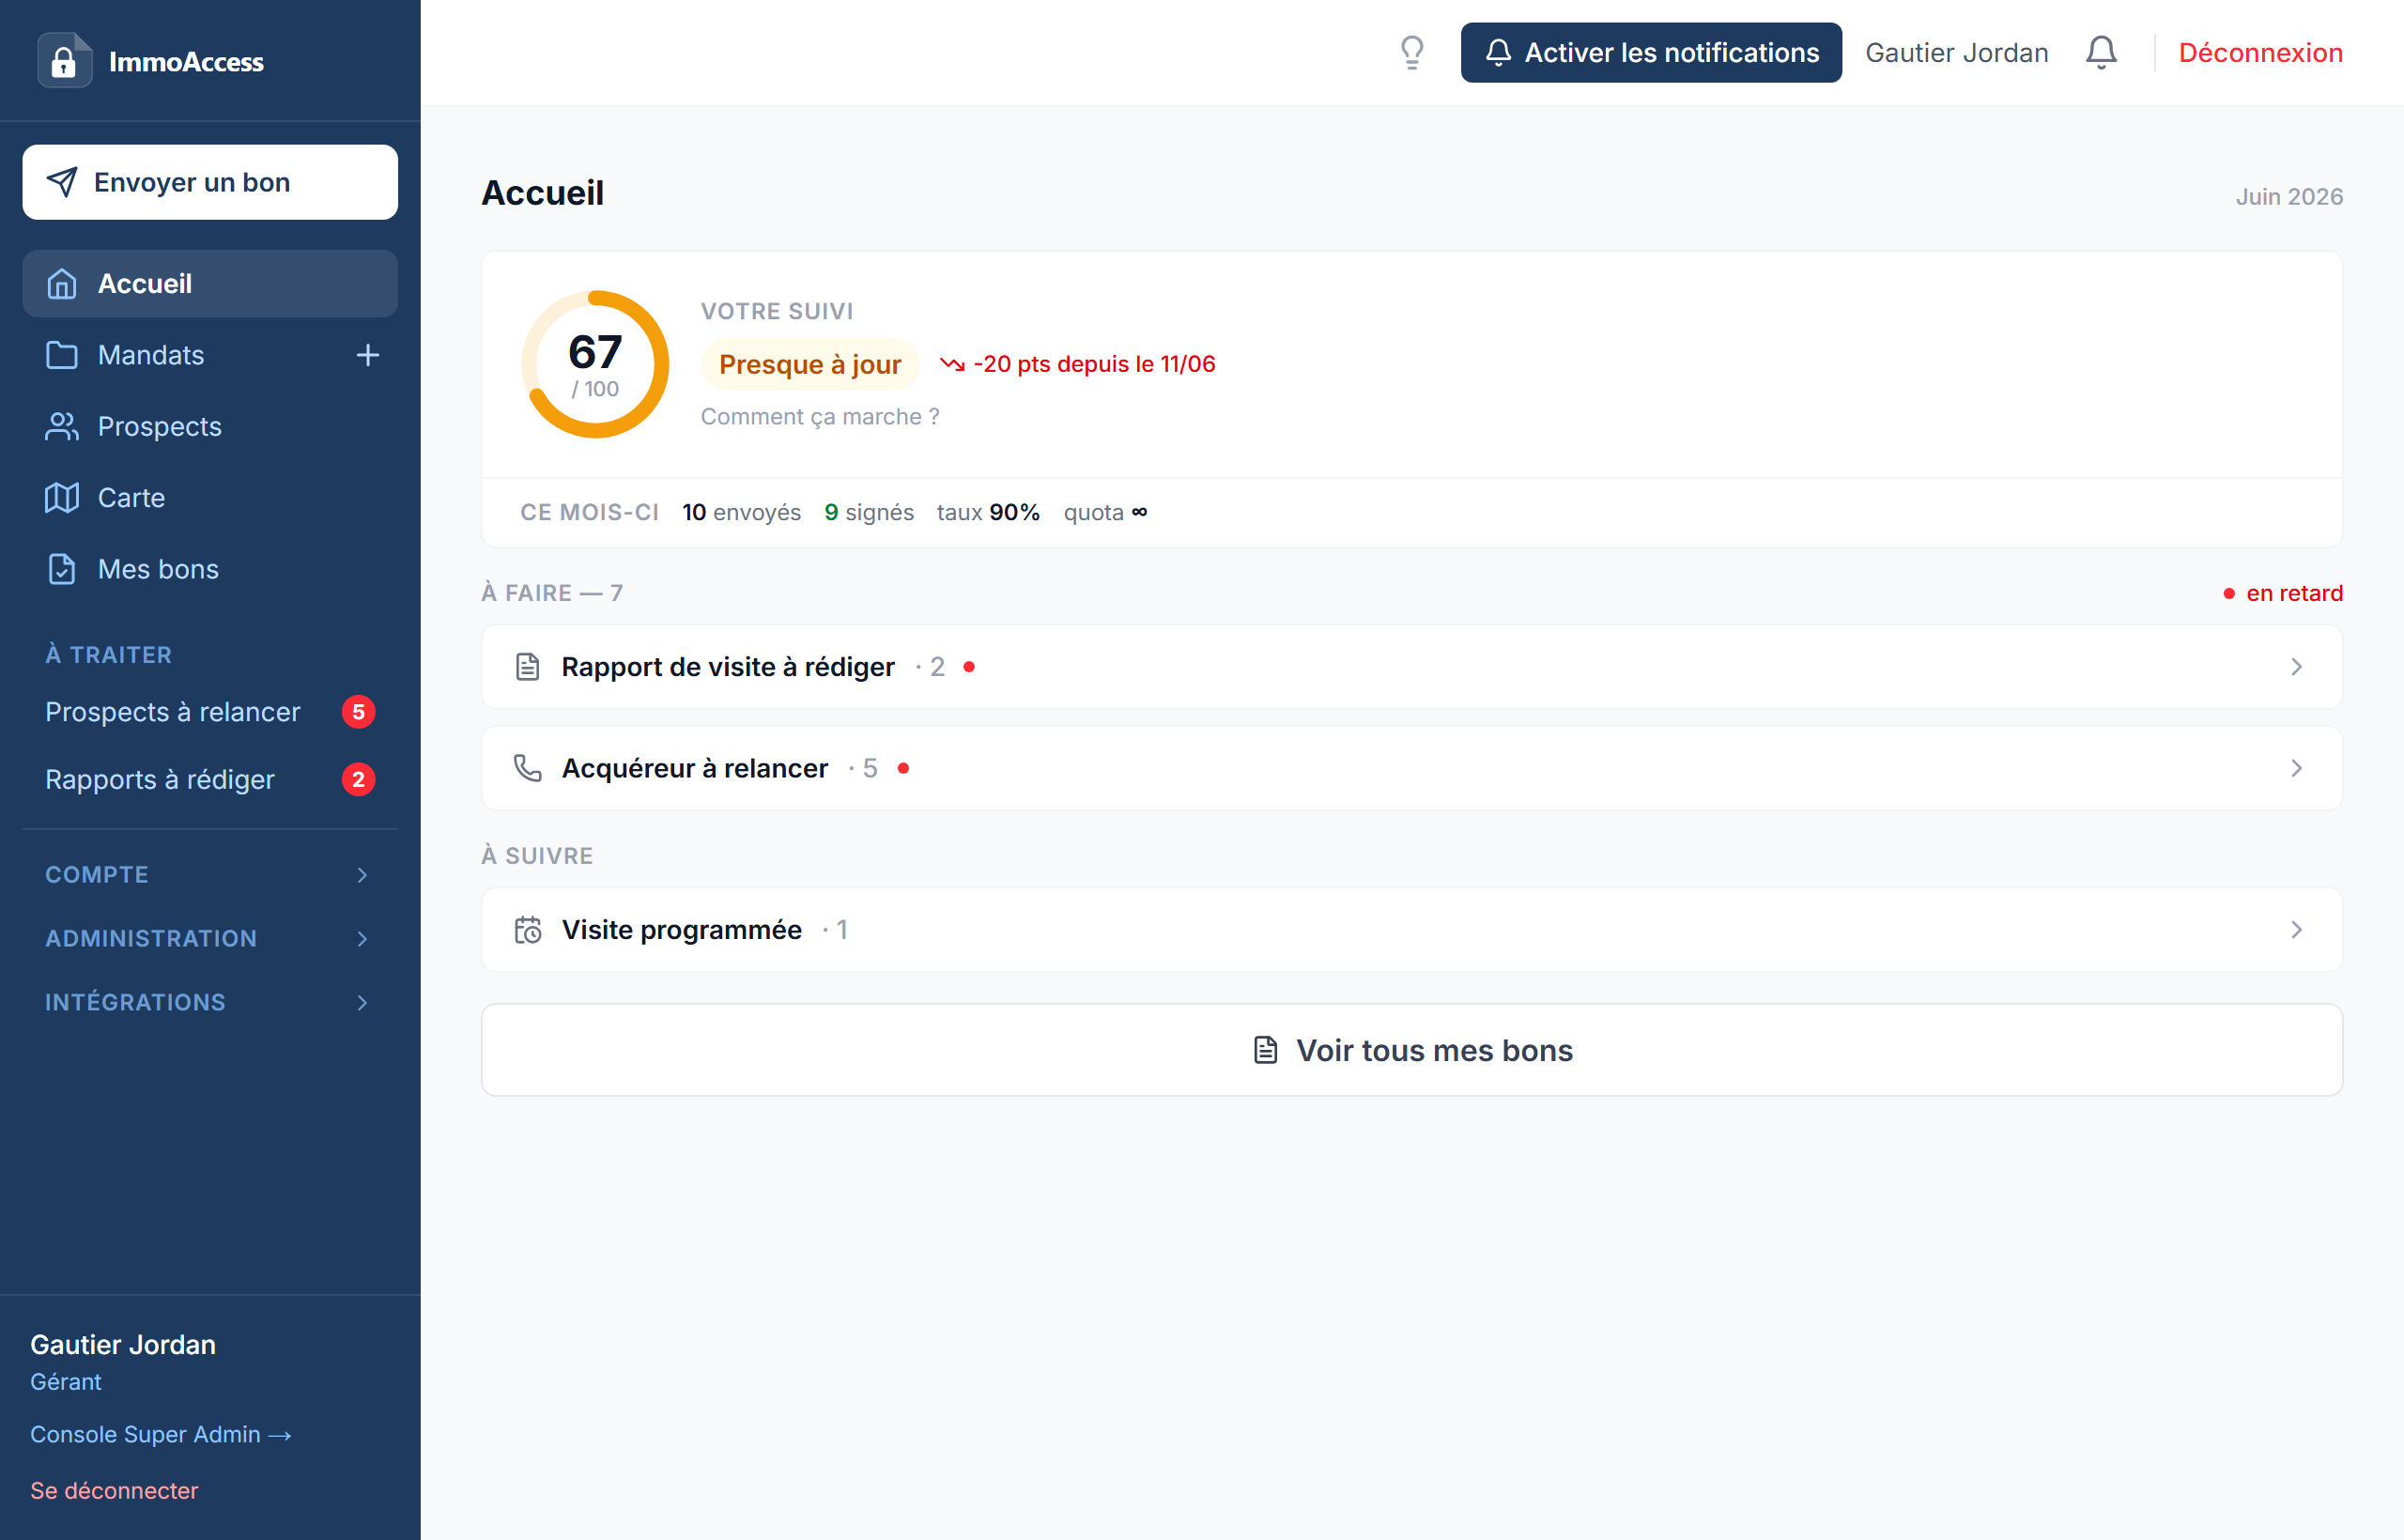
Task: Click '-20 pts depuis le 11/06' text
Action: 1095,364
